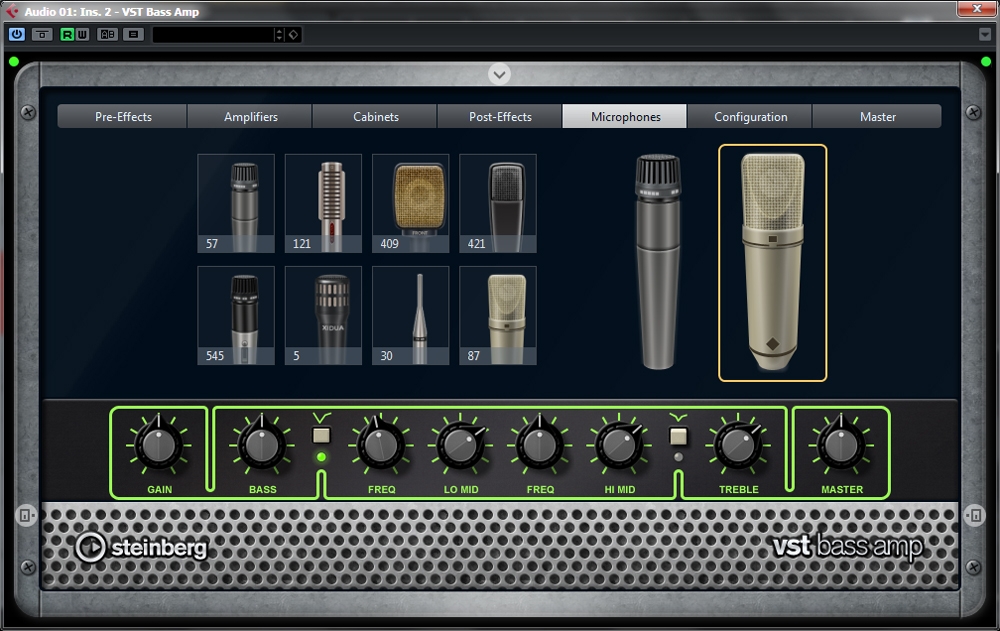The width and height of the screenshot is (1000, 631).
Task: Click the copy-settings button next to the A/B button
Action: pos(133,34)
